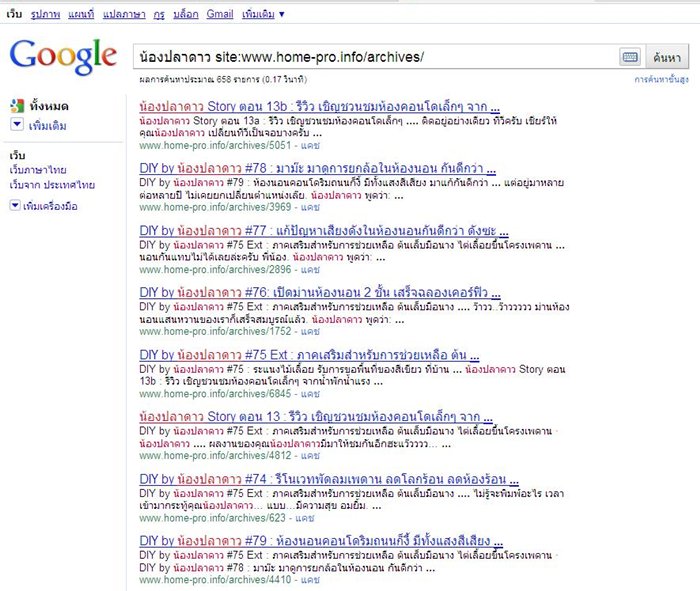This screenshot has width=700, height=591.
Task: Select เว็บภาษาไทย filter in sidebar
Action: 38,170
